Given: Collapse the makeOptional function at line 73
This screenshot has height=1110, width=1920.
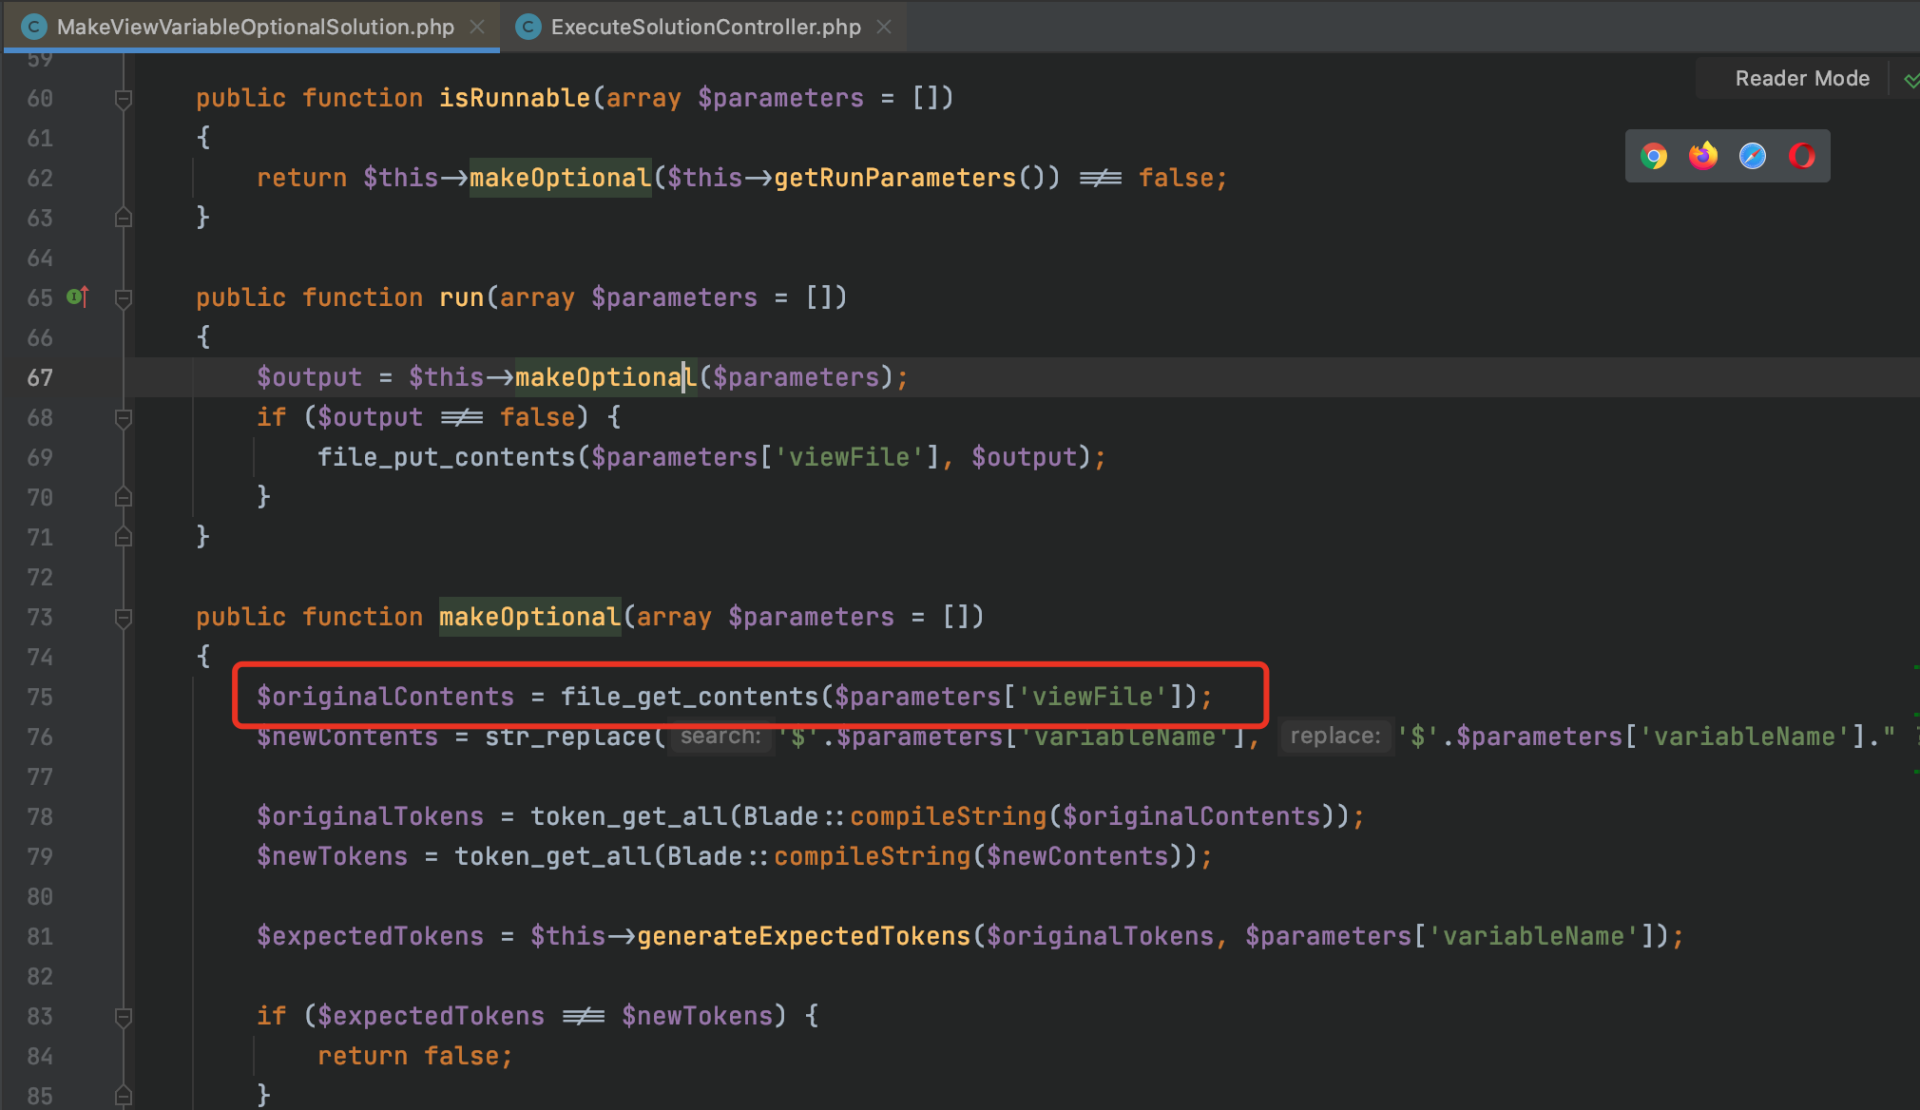Looking at the screenshot, I should tap(123, 618).
